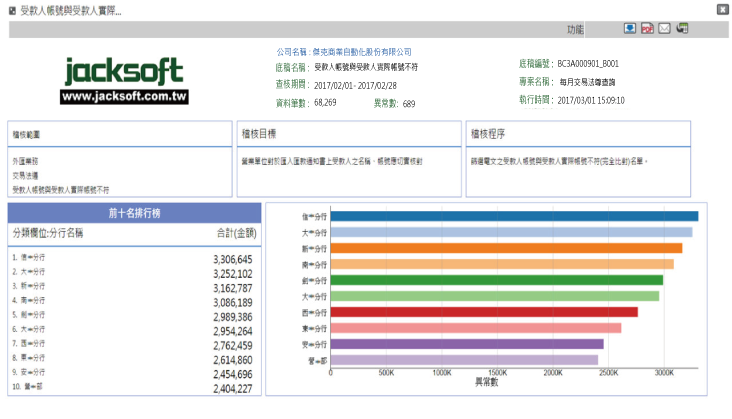Click the red bar in the chart
The width and height of the screenshot is (732, 419).
[483, 312]
